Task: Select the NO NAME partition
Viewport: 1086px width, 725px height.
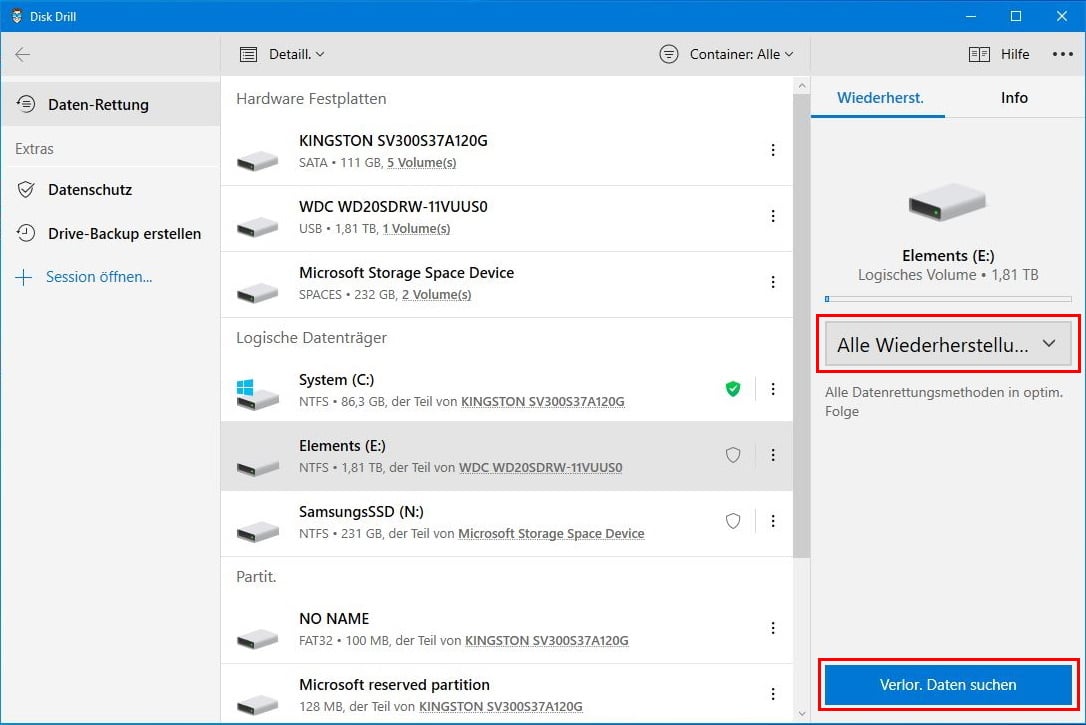Action: (507, 630)
